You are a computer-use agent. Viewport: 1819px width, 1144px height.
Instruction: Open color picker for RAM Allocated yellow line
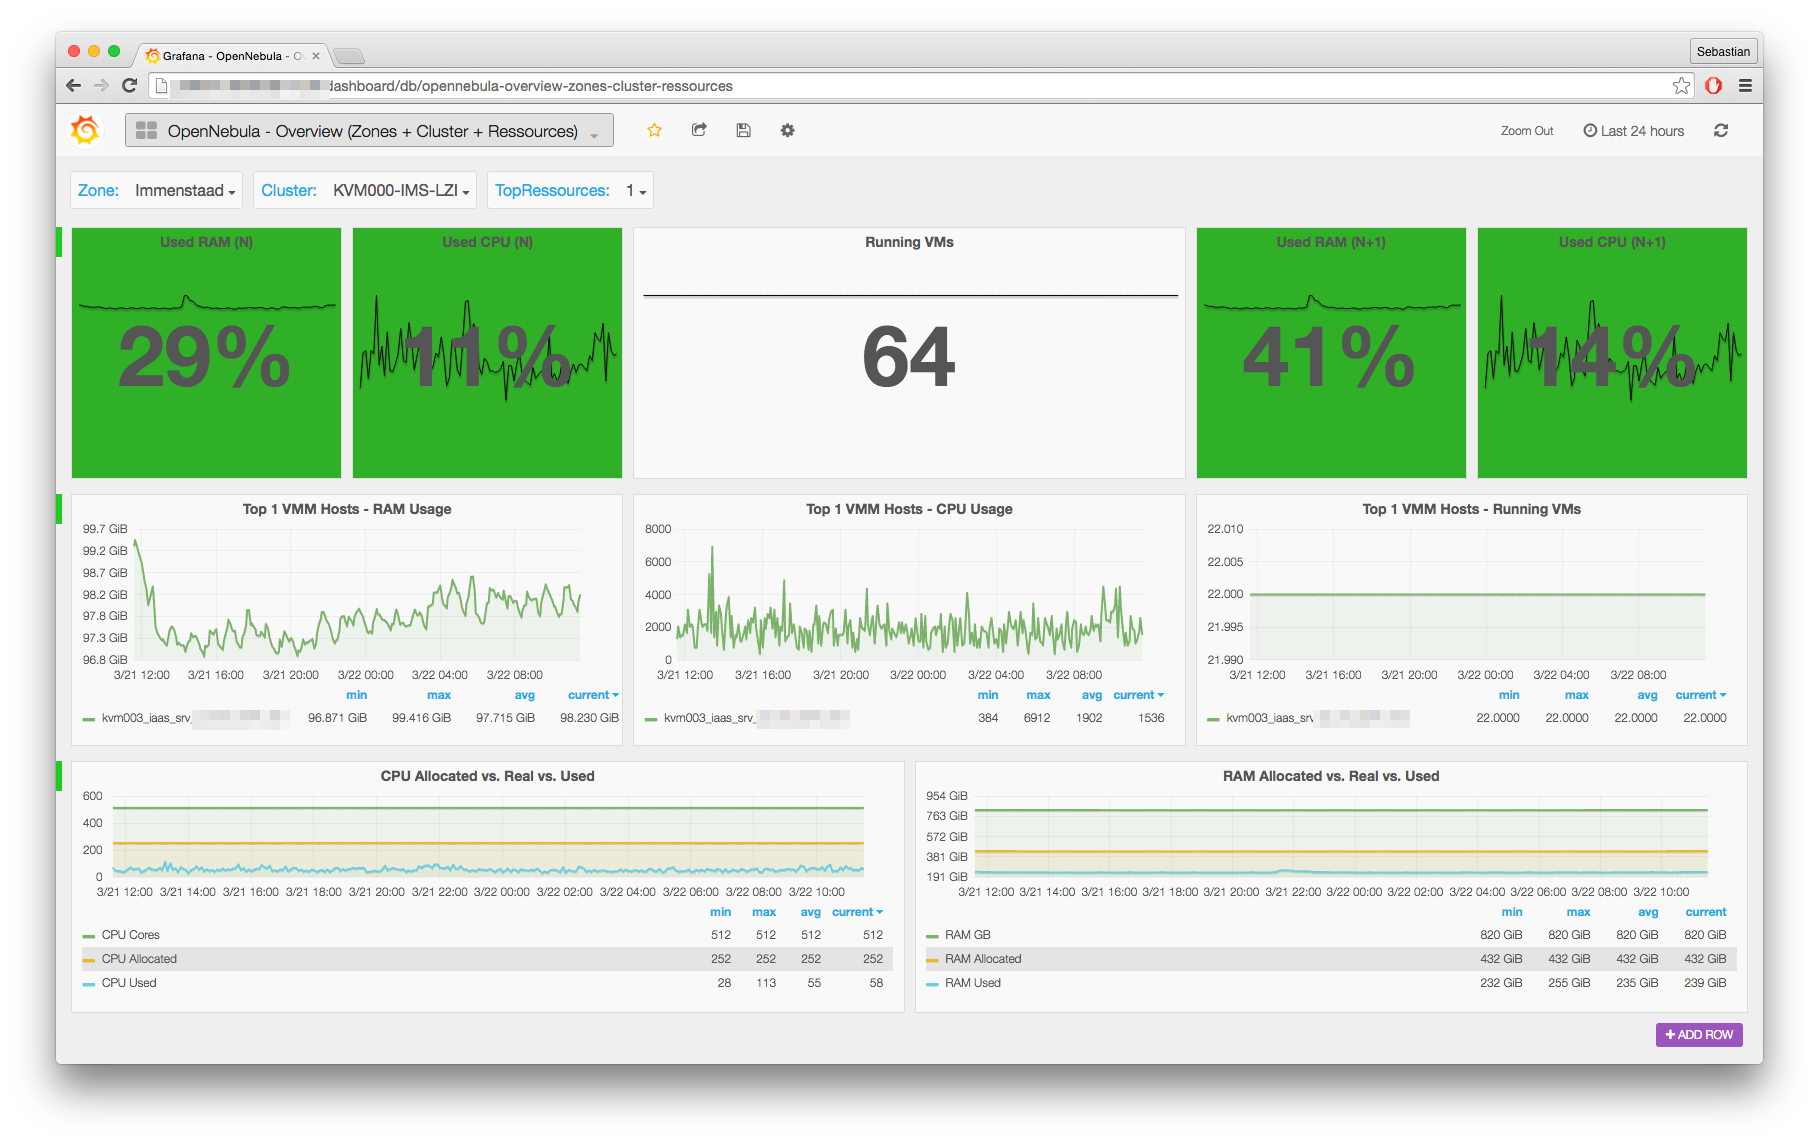(932, 960)
